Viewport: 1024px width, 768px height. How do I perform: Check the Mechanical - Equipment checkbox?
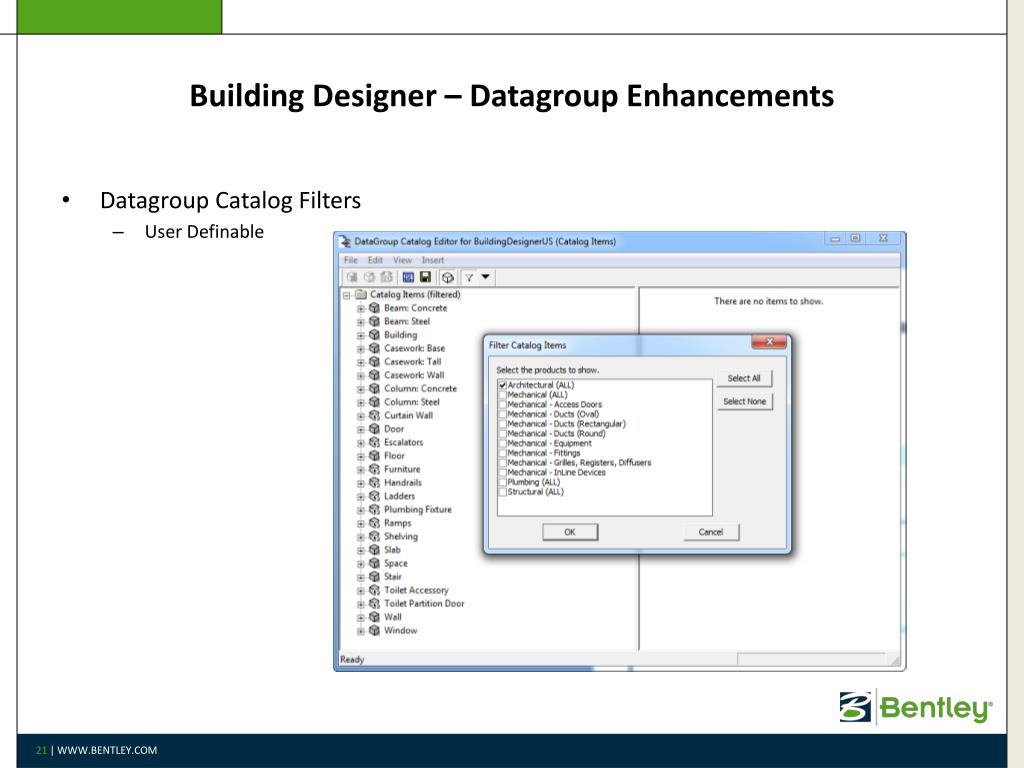coord(502,443)
